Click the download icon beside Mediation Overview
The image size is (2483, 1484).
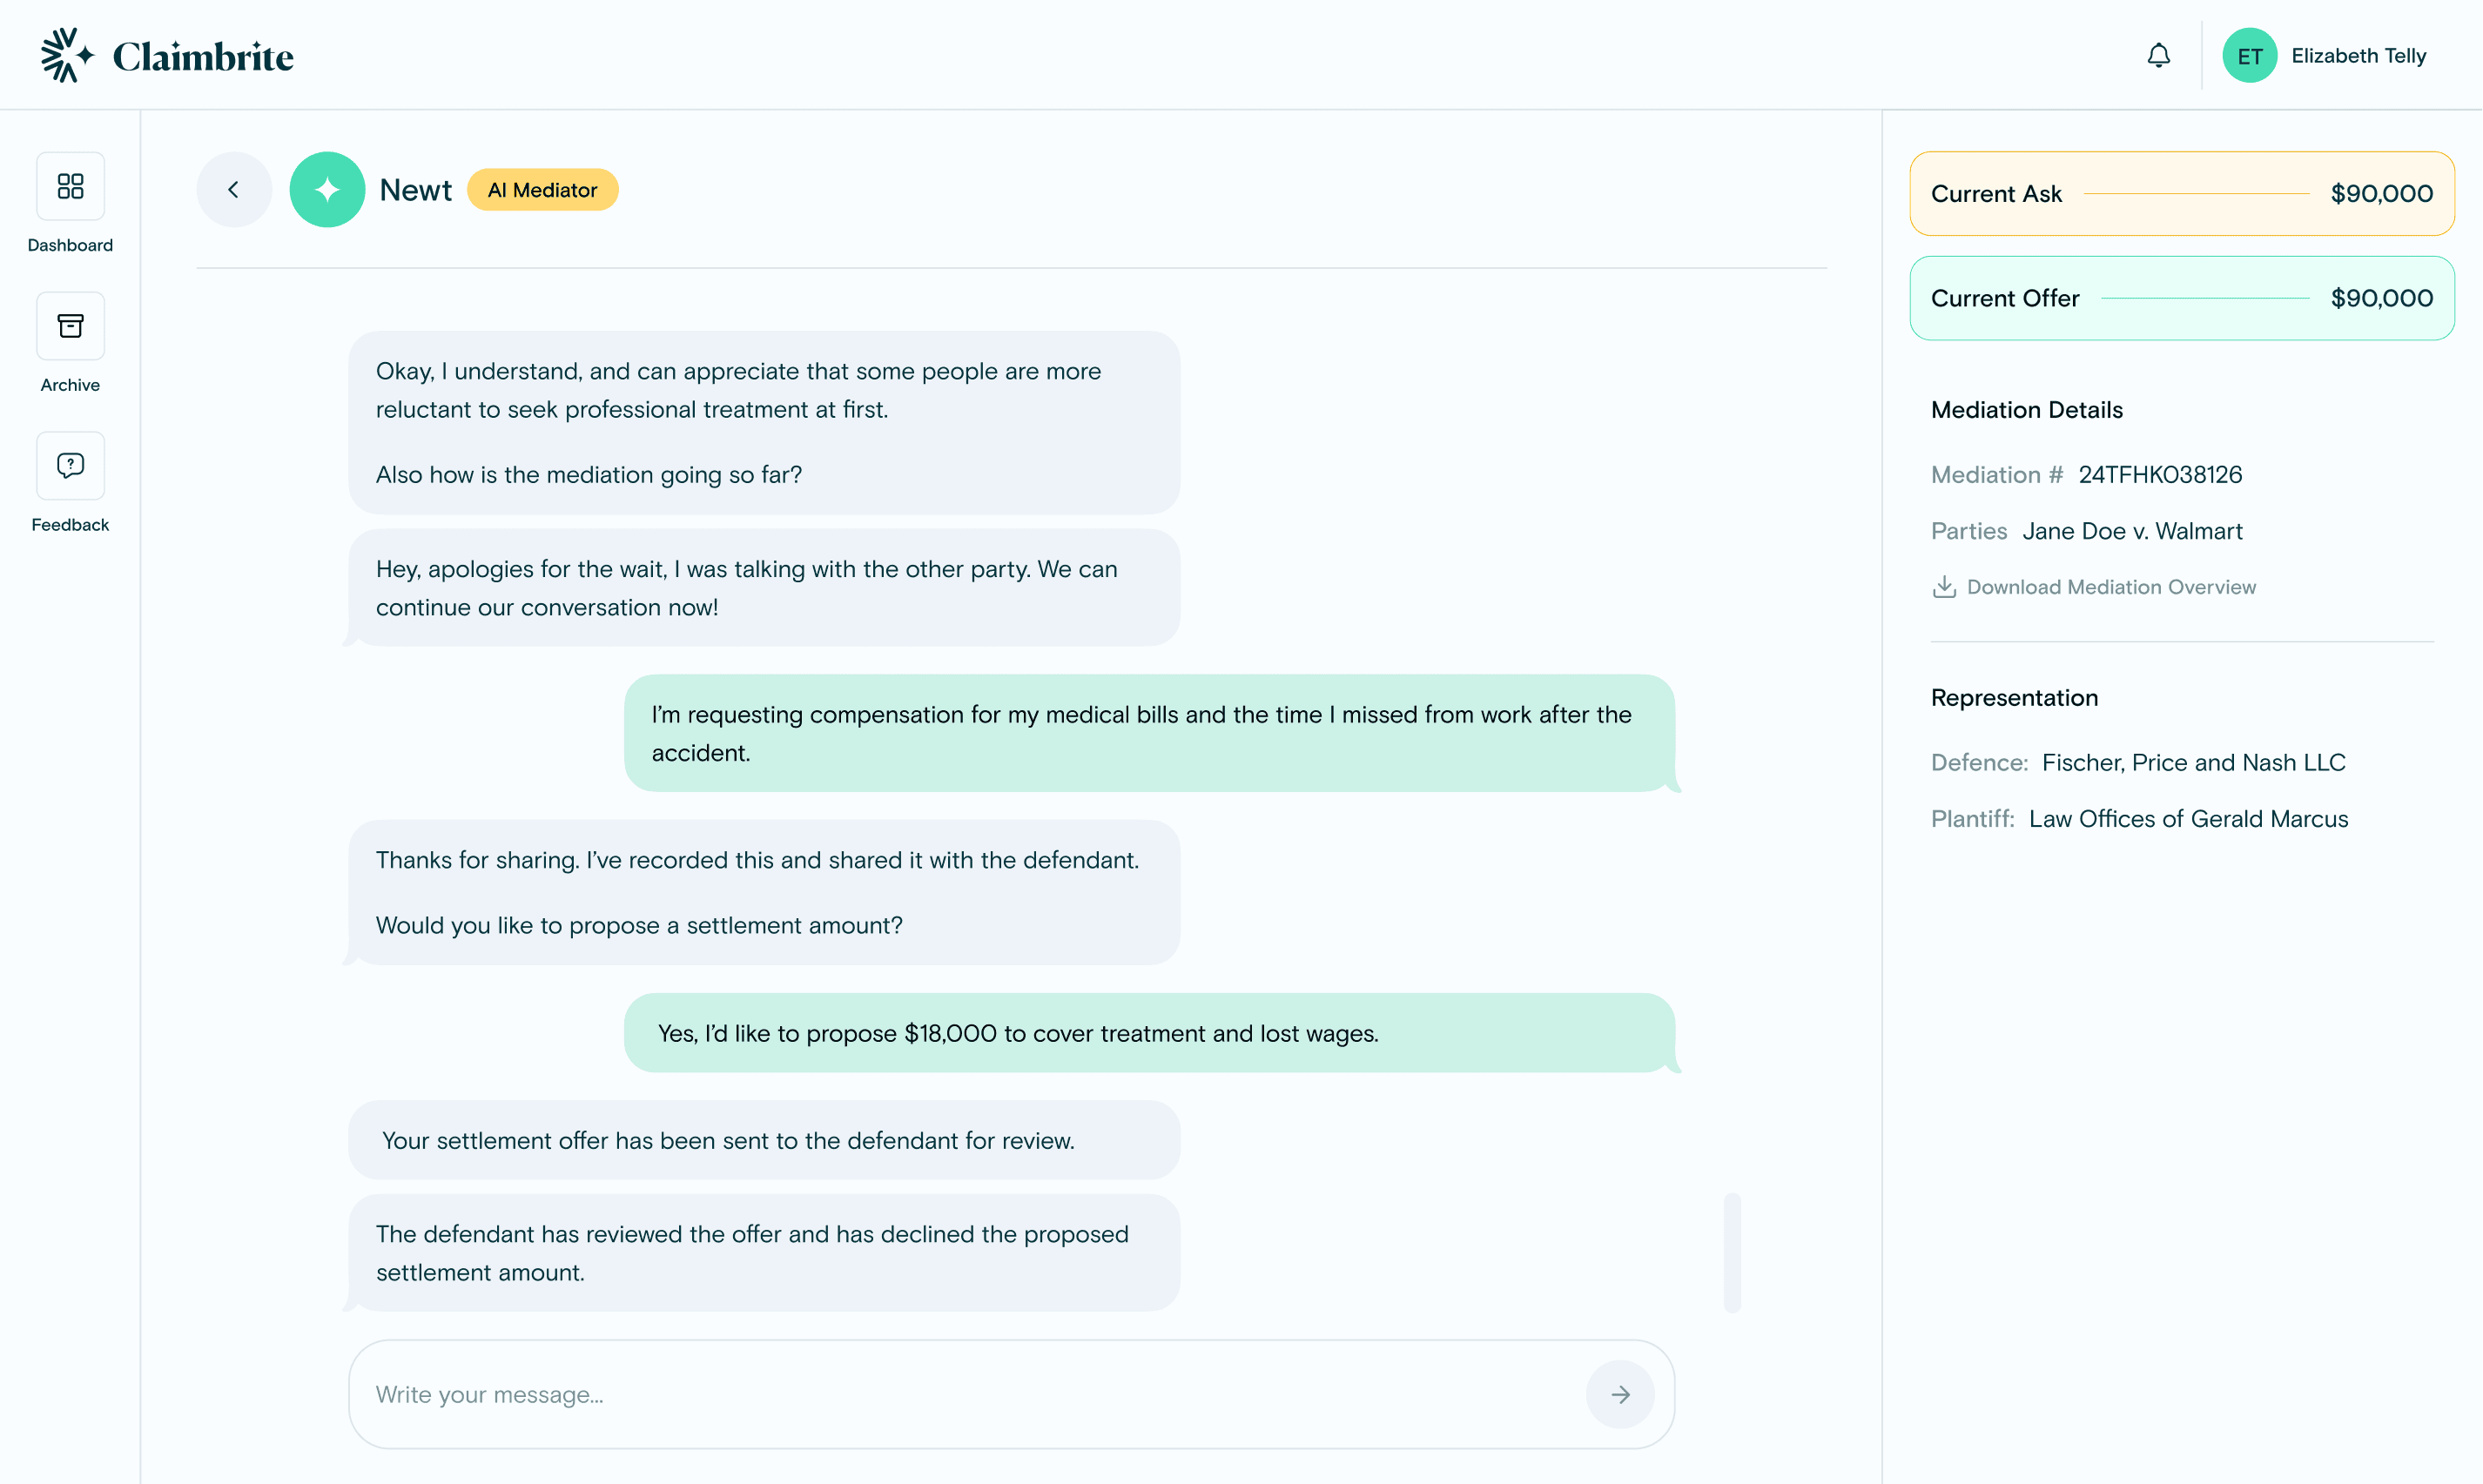click(1944, 587)
